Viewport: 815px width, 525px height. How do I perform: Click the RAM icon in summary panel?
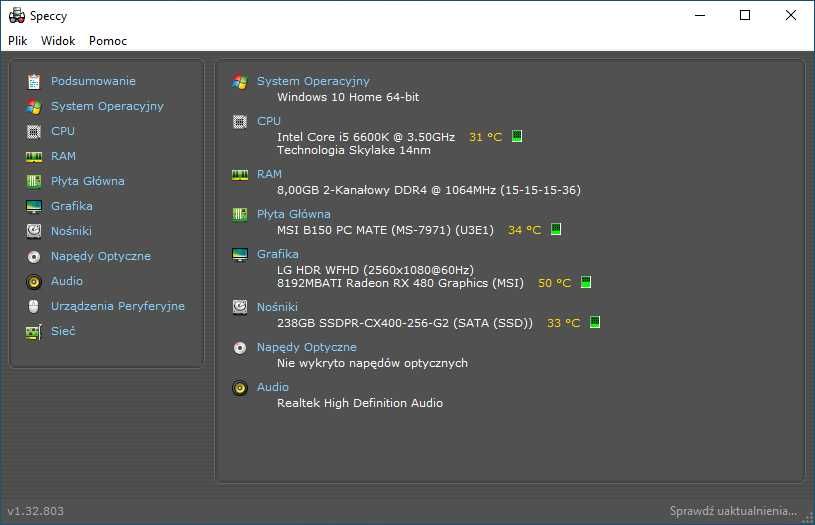point(240,175)
